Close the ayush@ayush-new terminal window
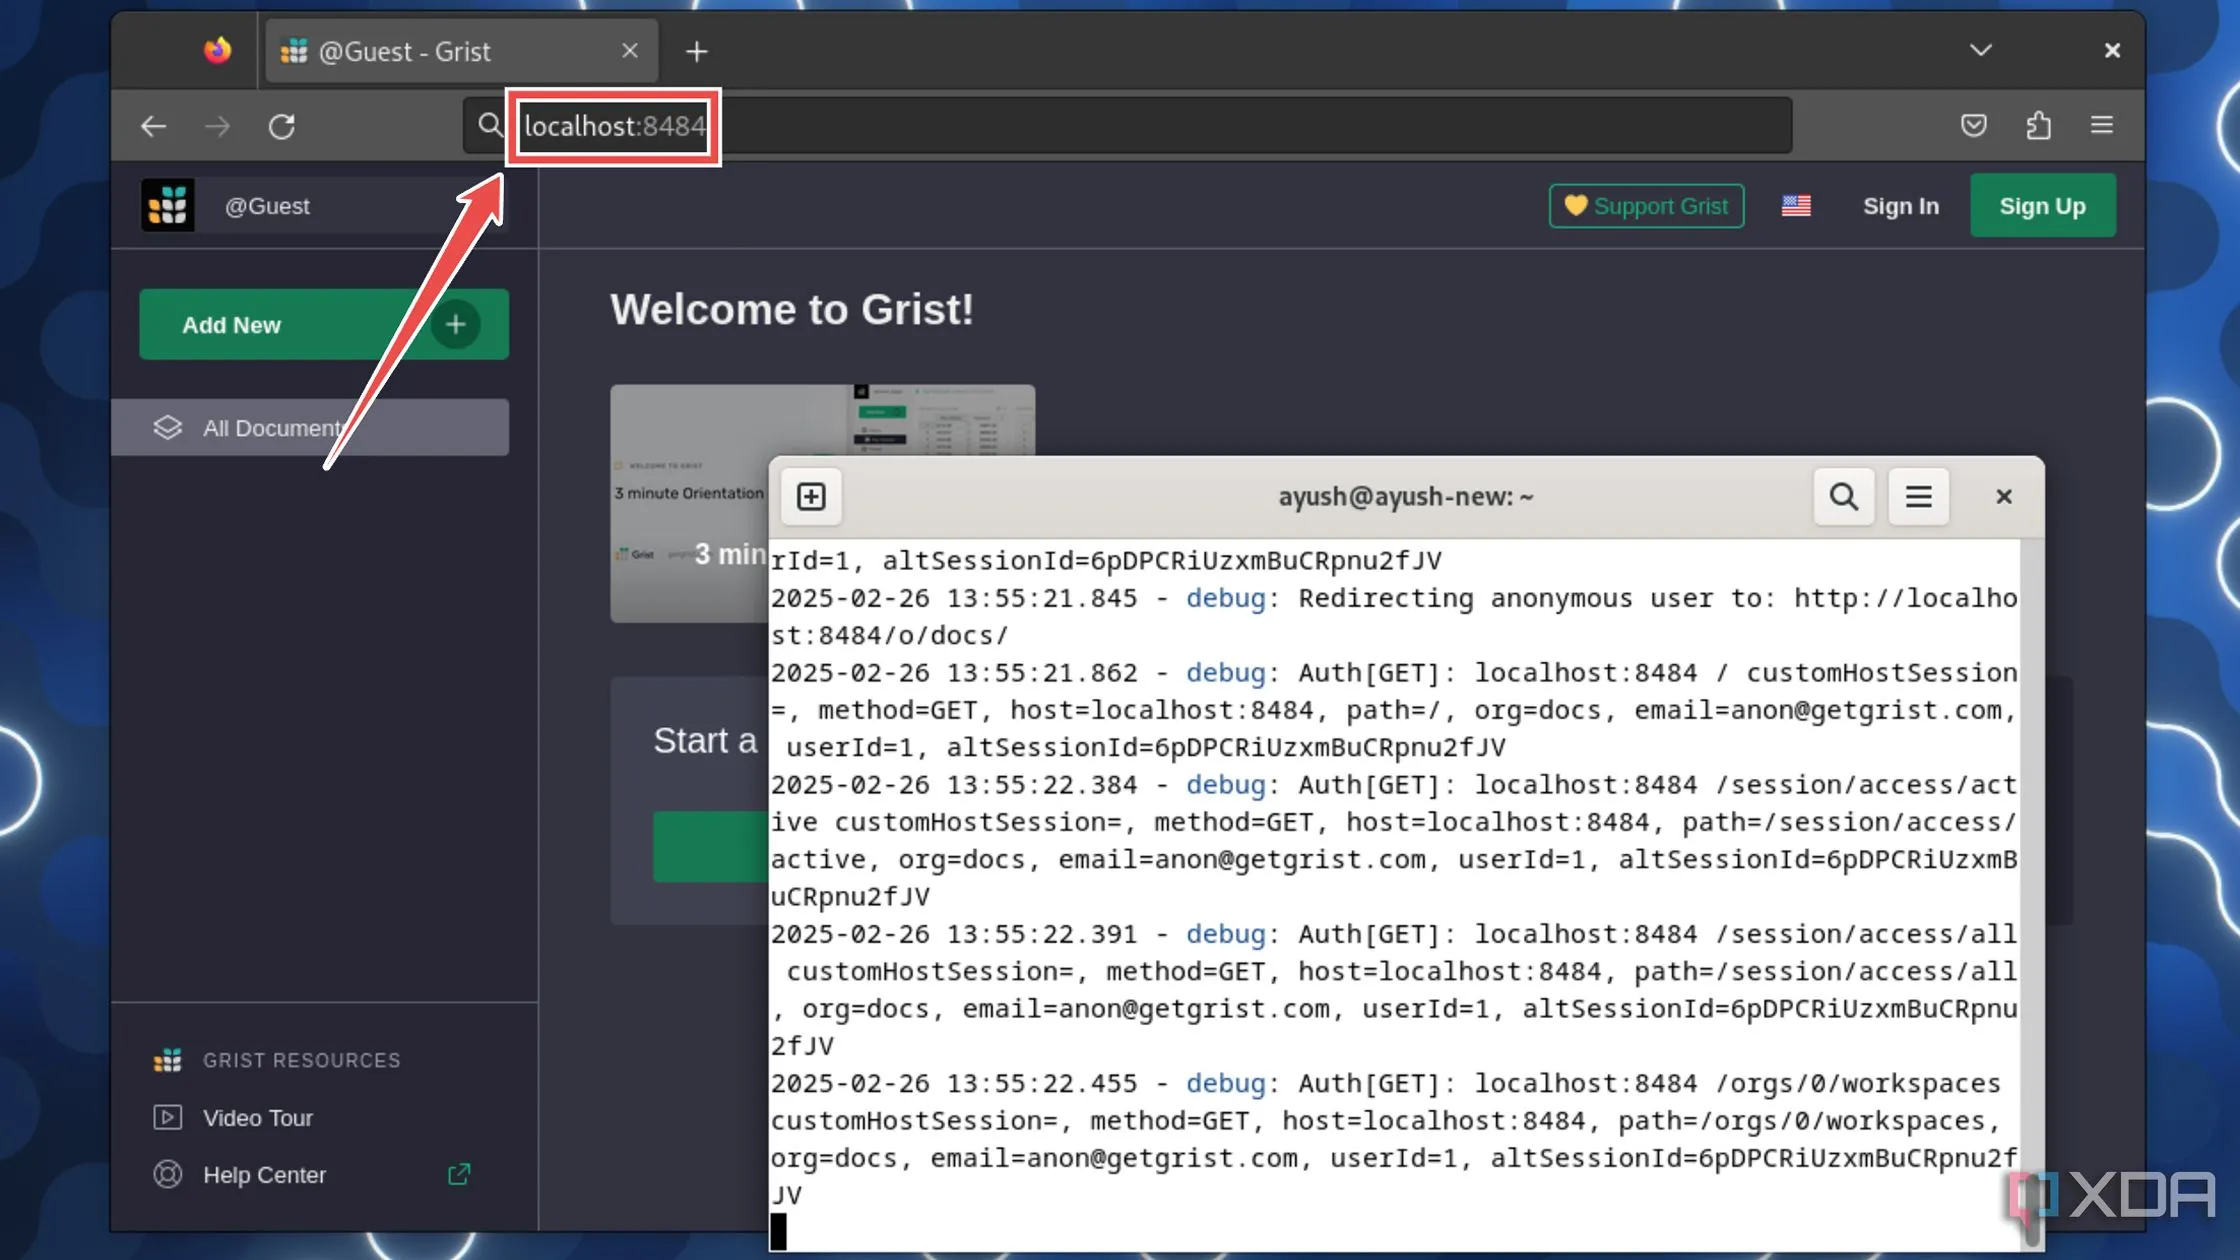 point(2004,496)
